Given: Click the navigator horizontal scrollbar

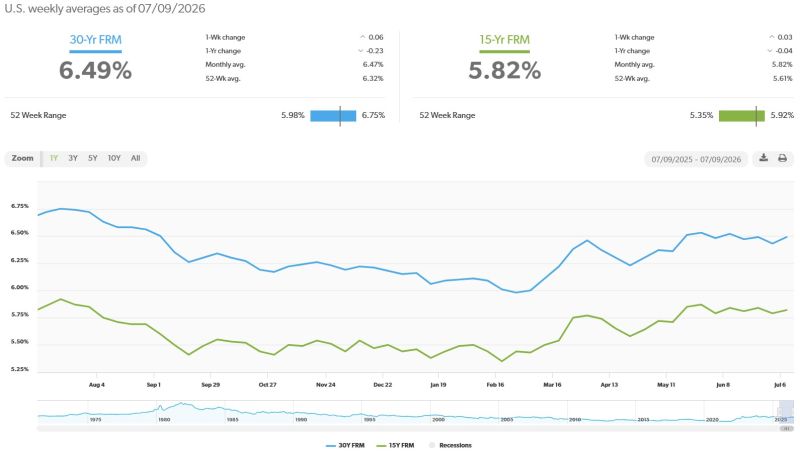Looking at the screenshot, I should click(x=415, y=428).
